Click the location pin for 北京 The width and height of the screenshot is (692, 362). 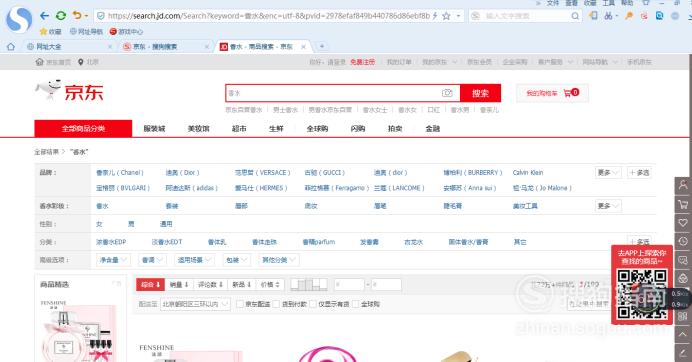coord(80,62)
